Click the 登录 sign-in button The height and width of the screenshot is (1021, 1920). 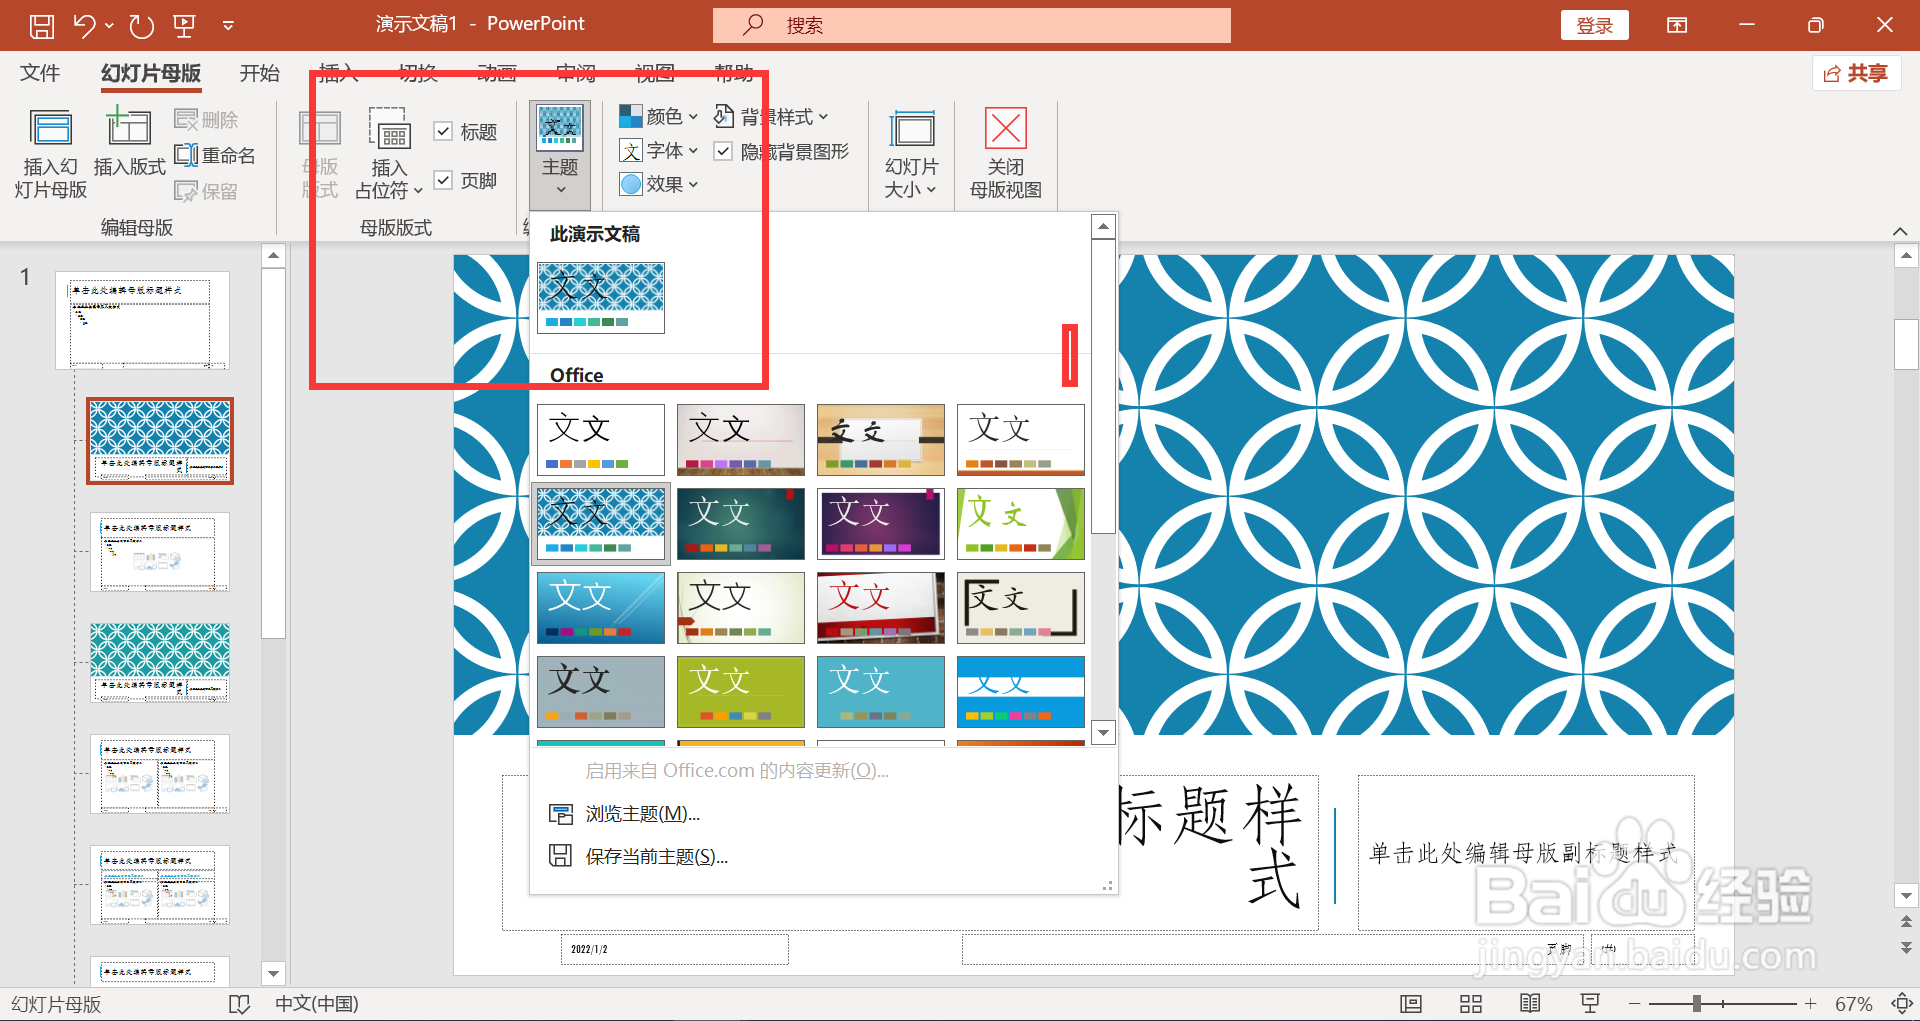1594,26
